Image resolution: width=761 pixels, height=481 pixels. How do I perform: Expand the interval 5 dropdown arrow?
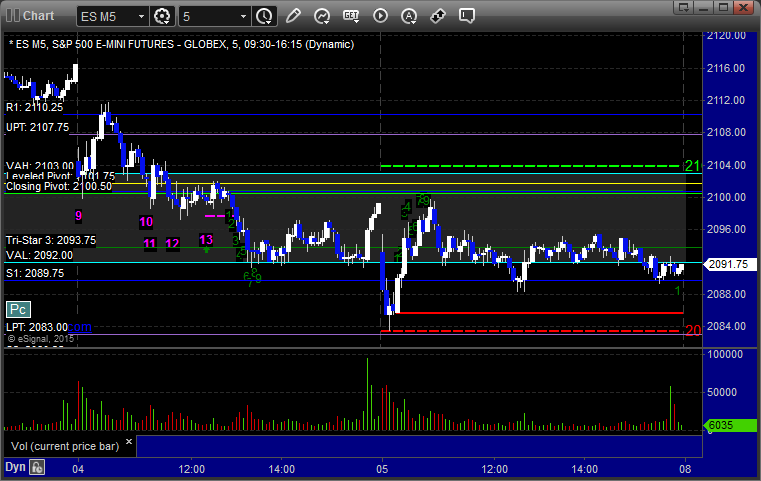[x=244, y=17]
